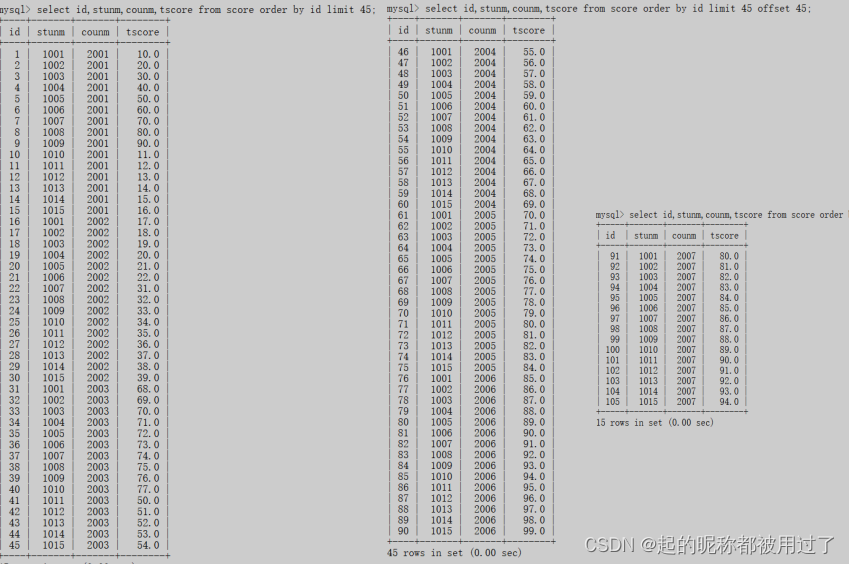Click the 'tscore' header of the table starting at id 46
Viewport: 849px width, 564px height.
(x=528, y=30)
